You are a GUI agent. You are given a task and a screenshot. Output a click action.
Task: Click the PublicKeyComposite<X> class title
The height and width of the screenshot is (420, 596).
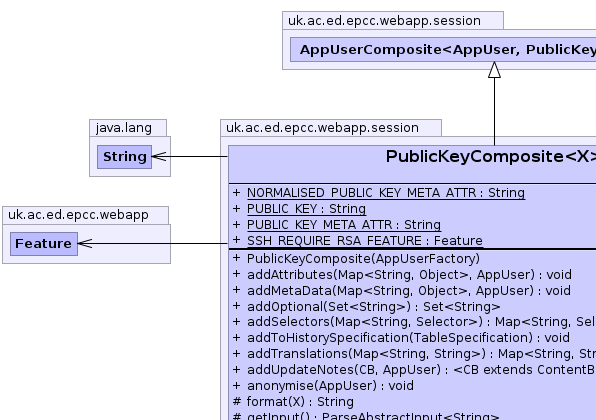pos(490,156)
